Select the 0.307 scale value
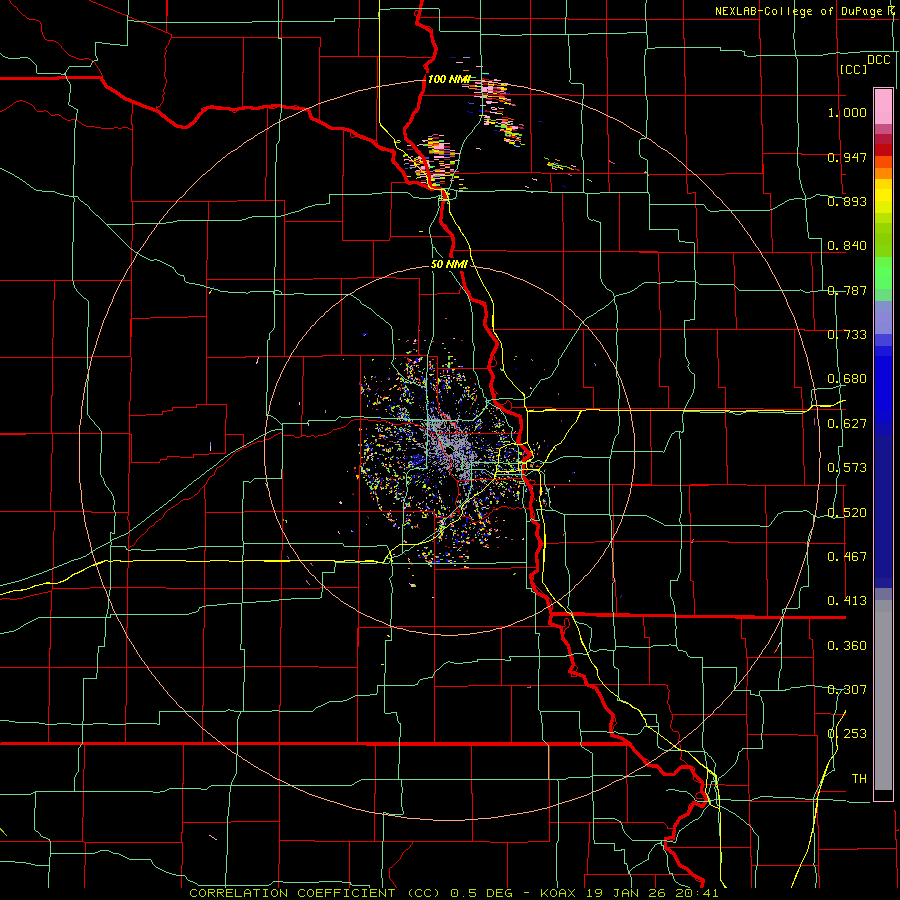This screenshot has width=900, height=900. click(x=847, y=690)
